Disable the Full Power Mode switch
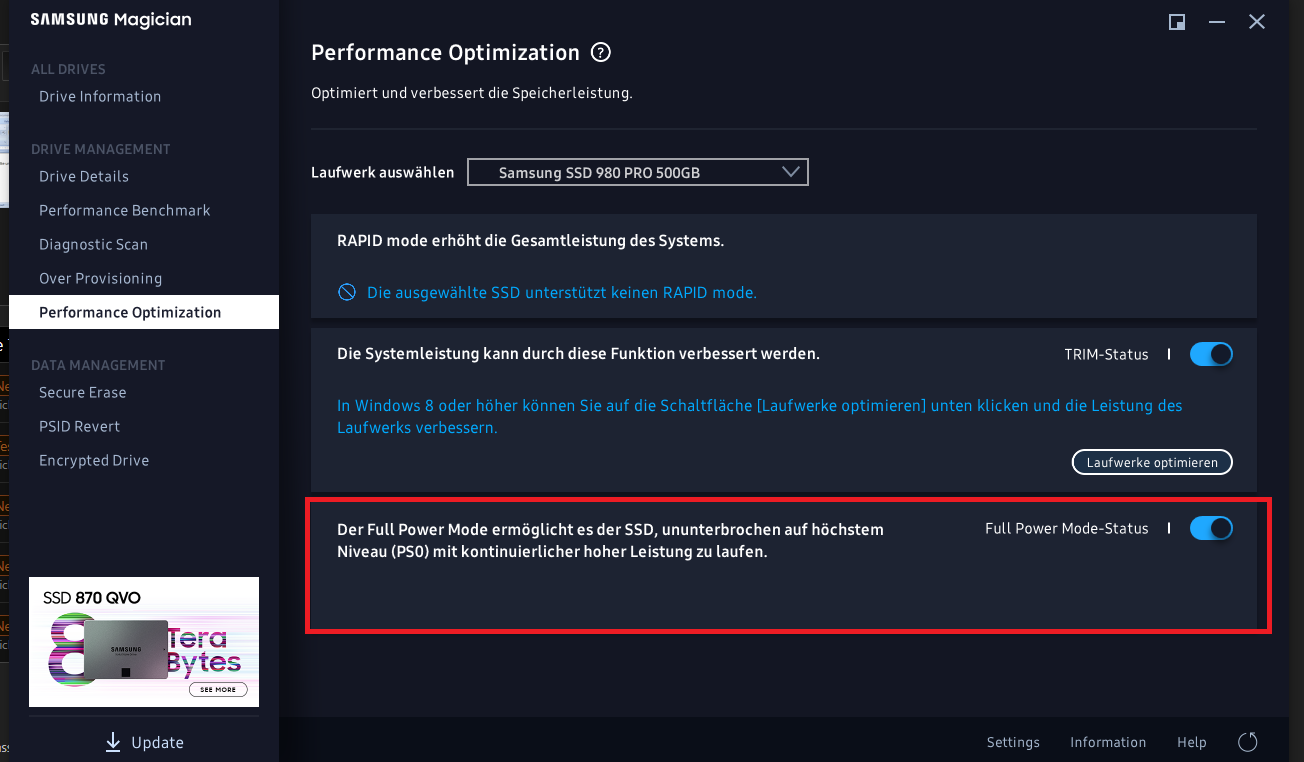1304x762 pixels. pyautogui.click(x=1211, y=528)
